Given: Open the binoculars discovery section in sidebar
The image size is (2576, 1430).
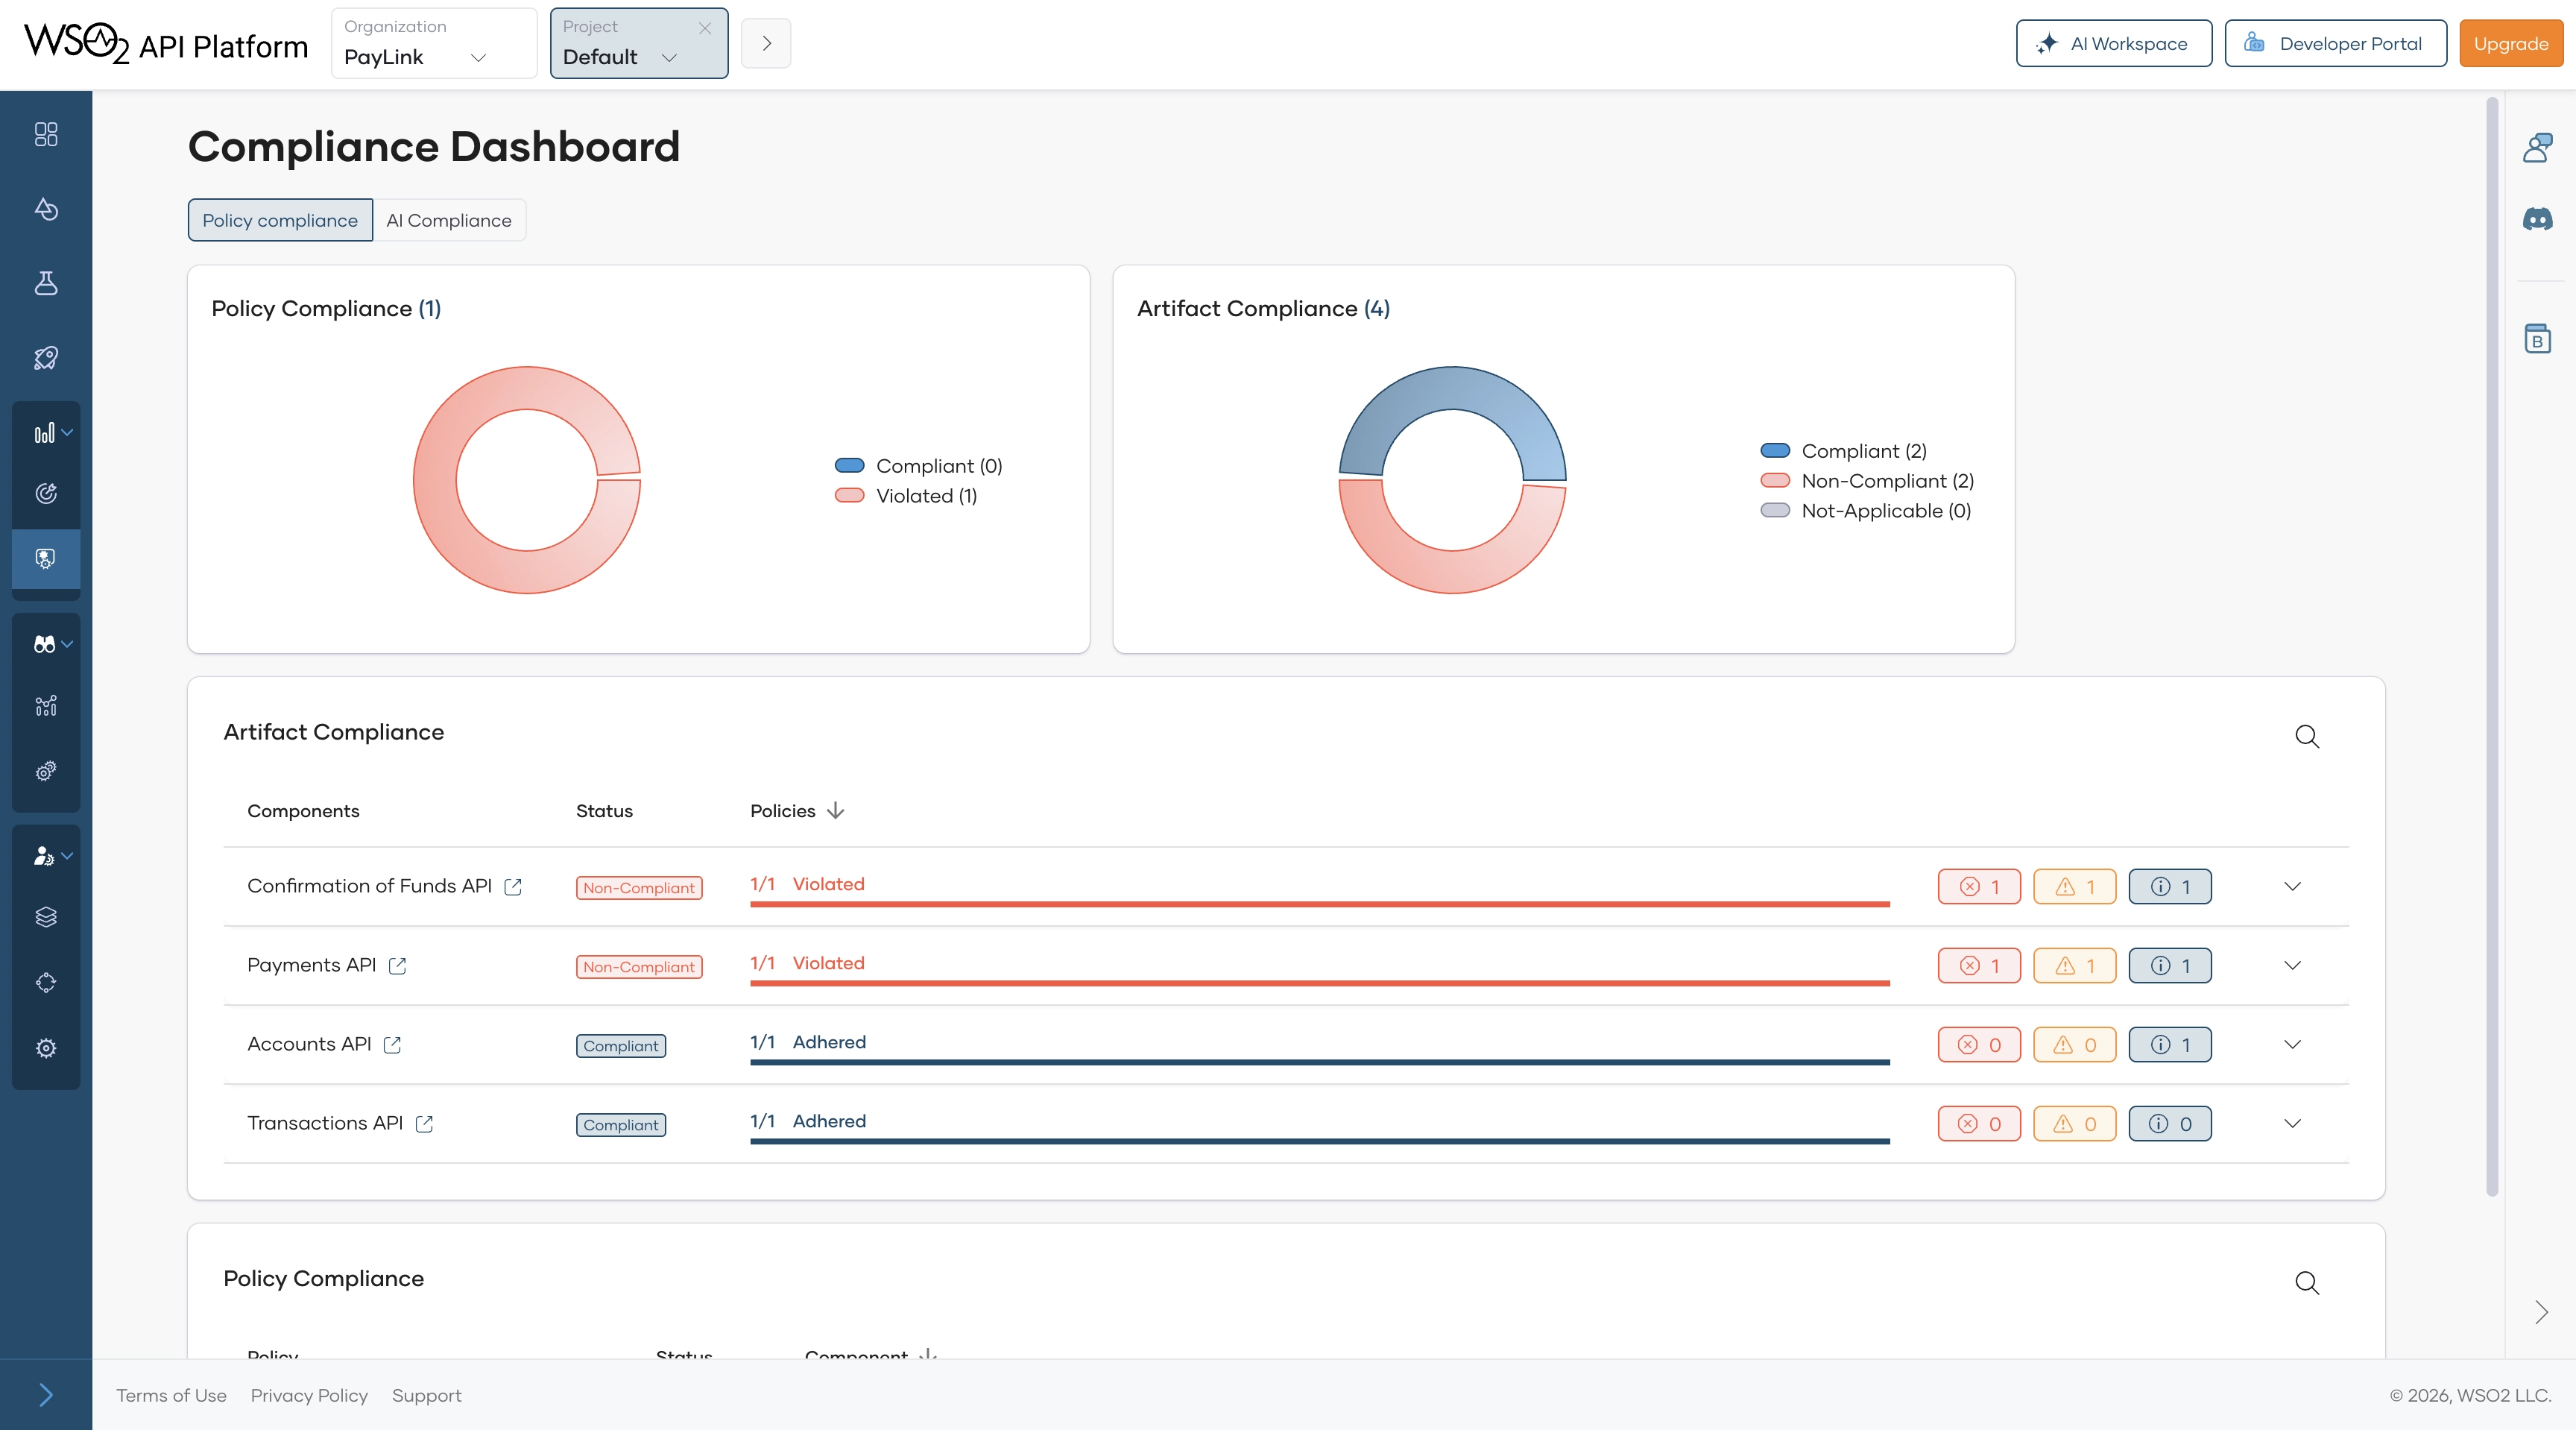Looking at the screenshot, I should 45,643.
